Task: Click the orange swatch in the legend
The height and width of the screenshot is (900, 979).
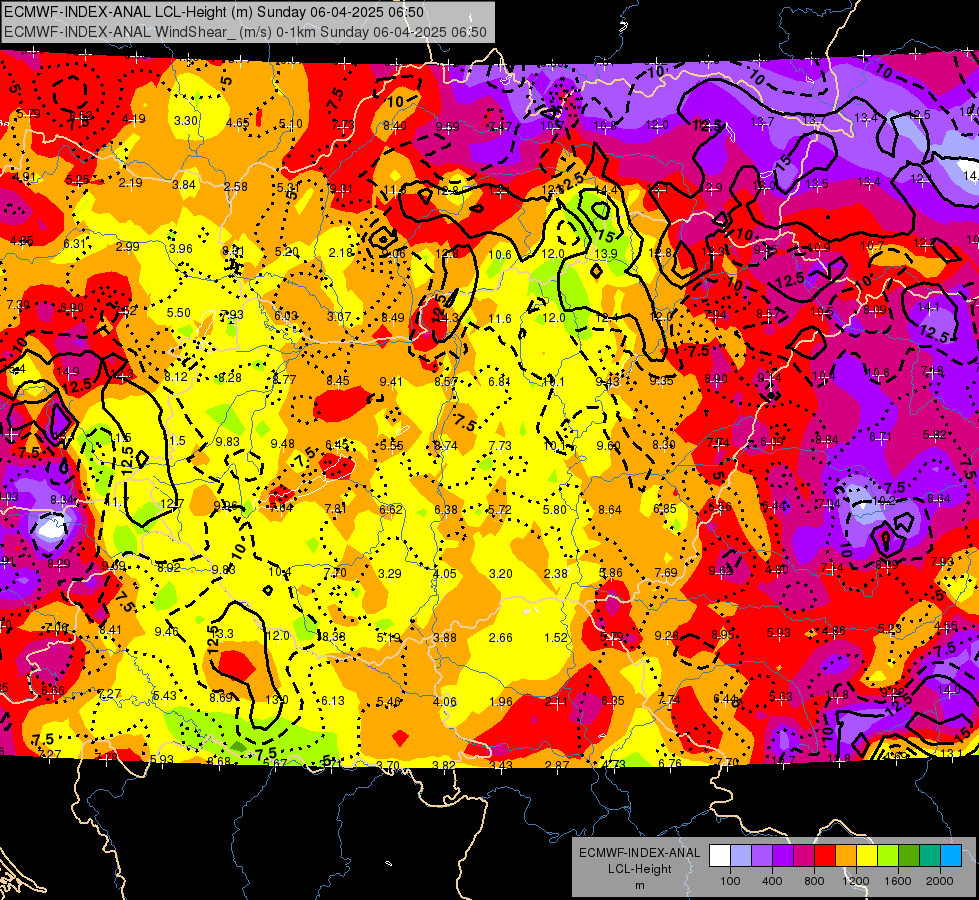Action: (846, 856)
